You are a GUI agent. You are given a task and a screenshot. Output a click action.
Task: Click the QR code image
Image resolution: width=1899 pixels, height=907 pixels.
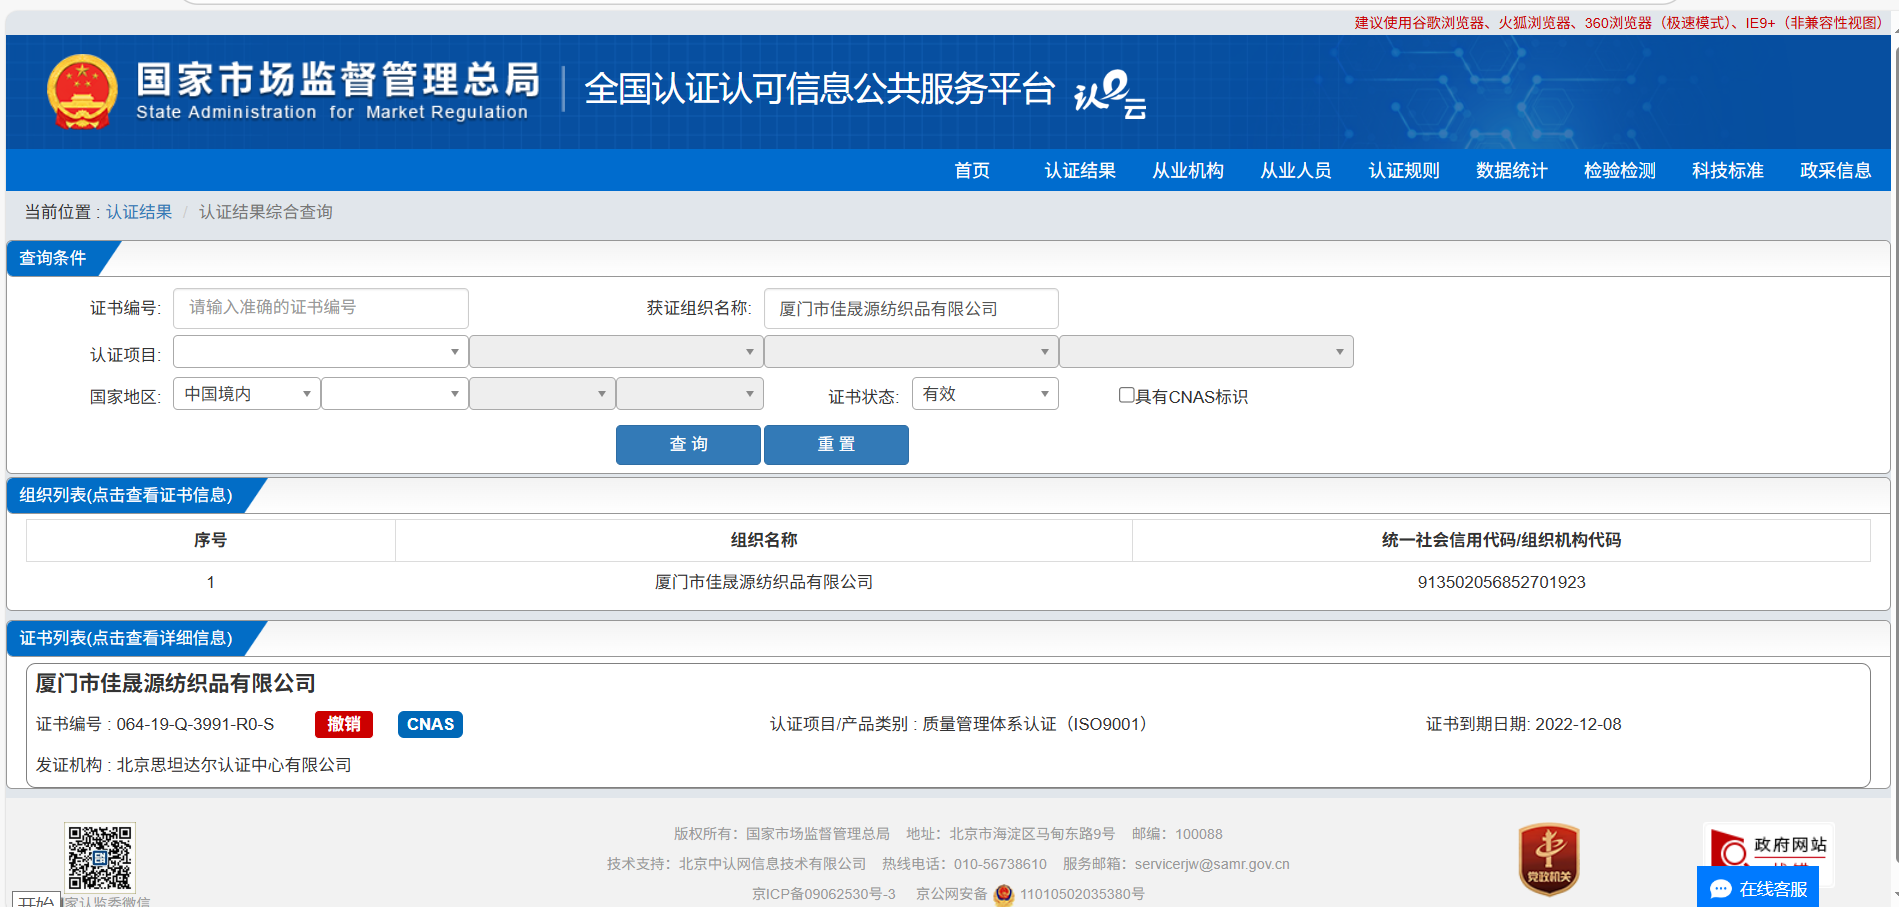[99, 857]
